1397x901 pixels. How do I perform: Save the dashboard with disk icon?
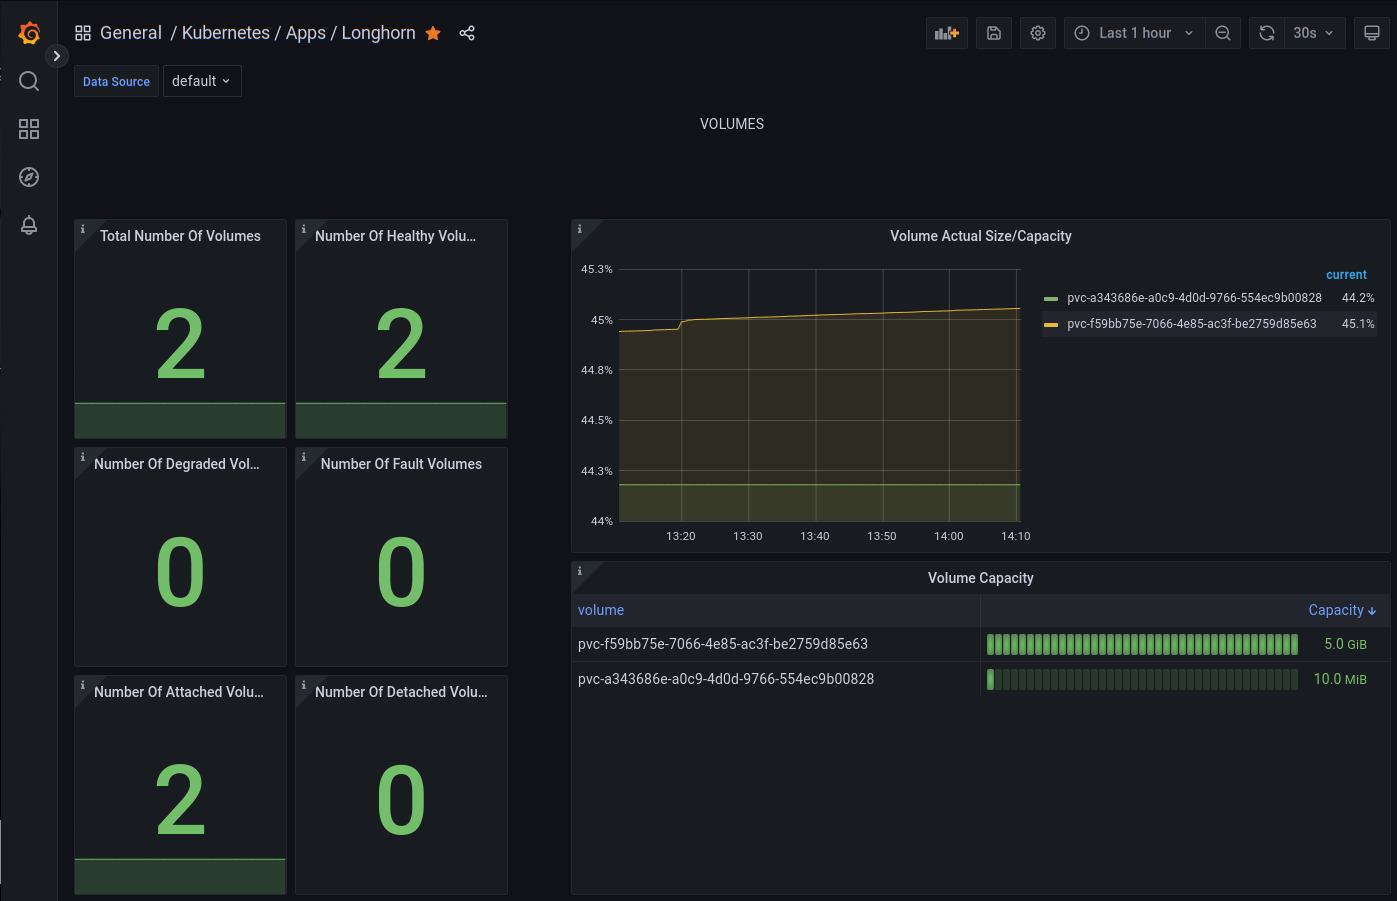pyautogui.click(x=994, y=33)
